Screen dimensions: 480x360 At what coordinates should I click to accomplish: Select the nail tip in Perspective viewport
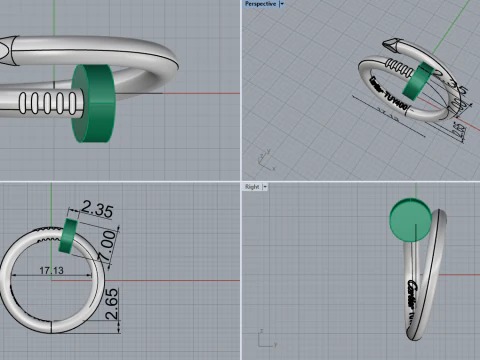pyautogui.click(x=392, y=45)
